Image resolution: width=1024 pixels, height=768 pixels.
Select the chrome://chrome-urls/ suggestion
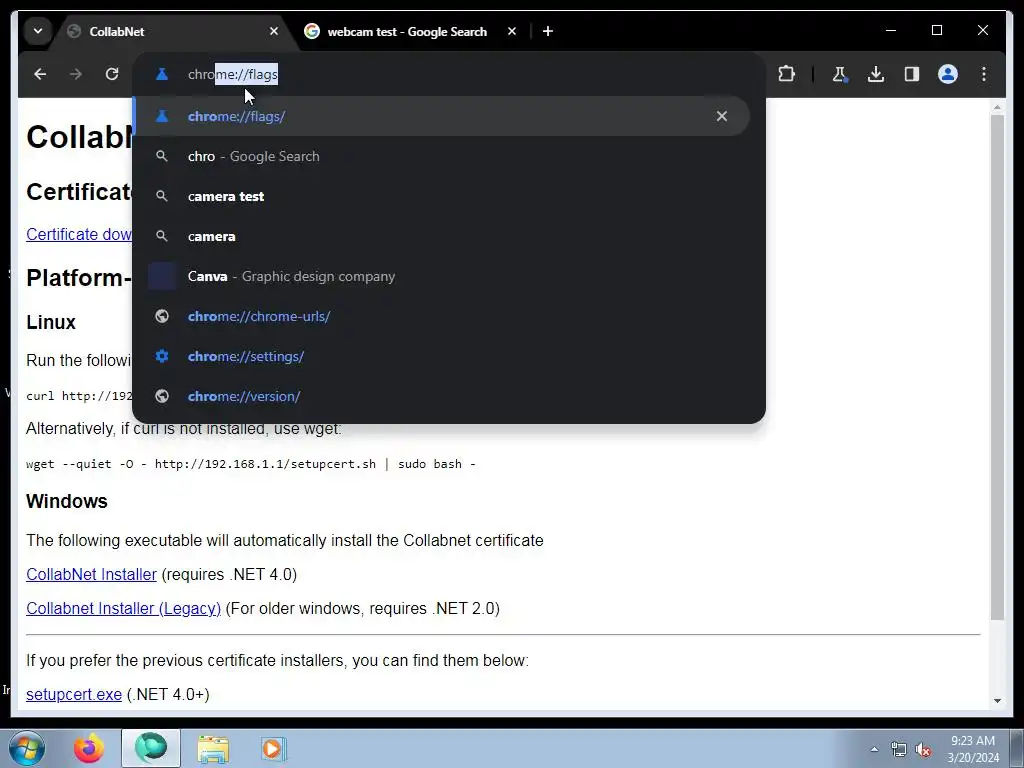(441, 317)
